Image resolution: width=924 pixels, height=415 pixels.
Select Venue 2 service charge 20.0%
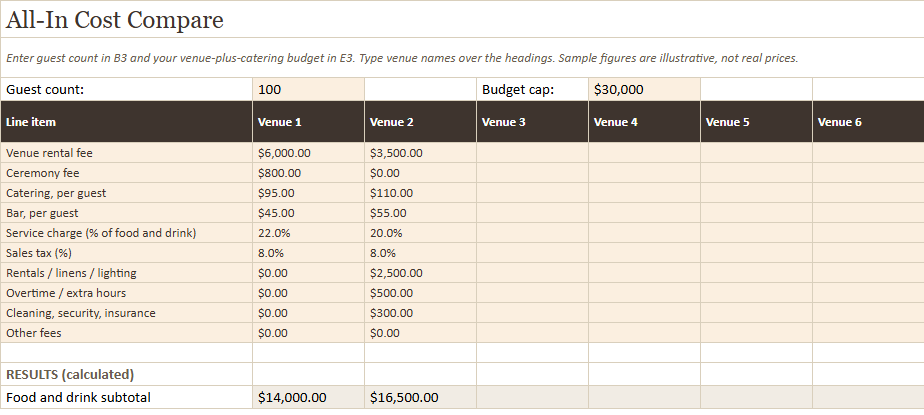[420, 233]
